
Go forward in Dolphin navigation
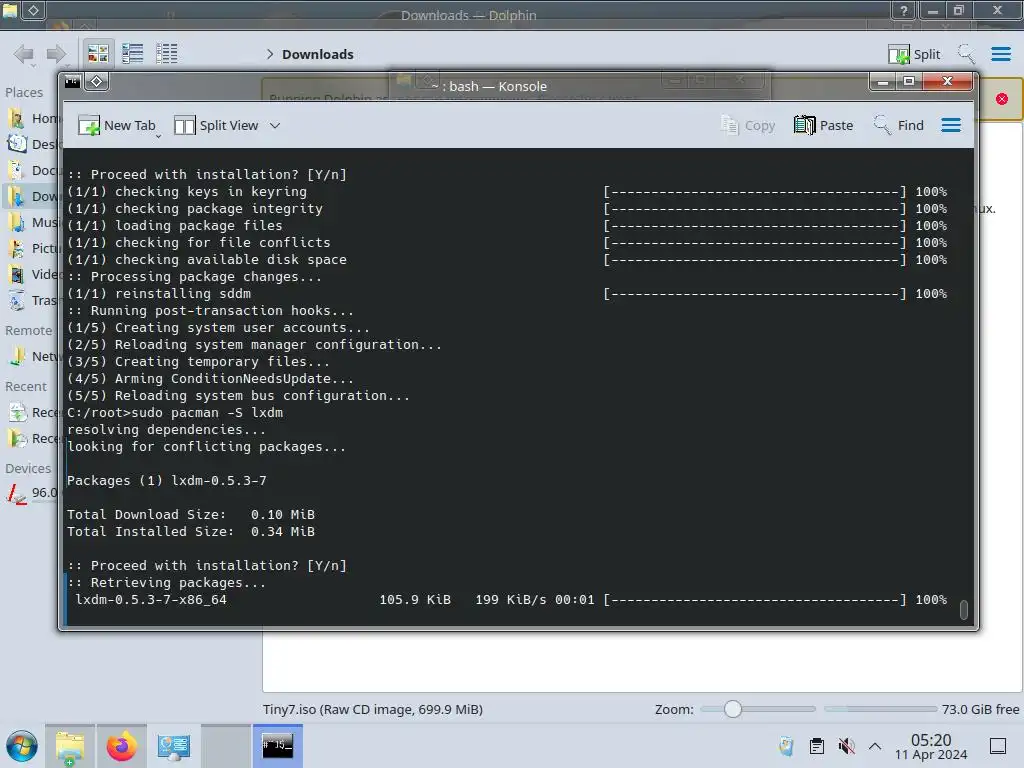pos(57,54)
